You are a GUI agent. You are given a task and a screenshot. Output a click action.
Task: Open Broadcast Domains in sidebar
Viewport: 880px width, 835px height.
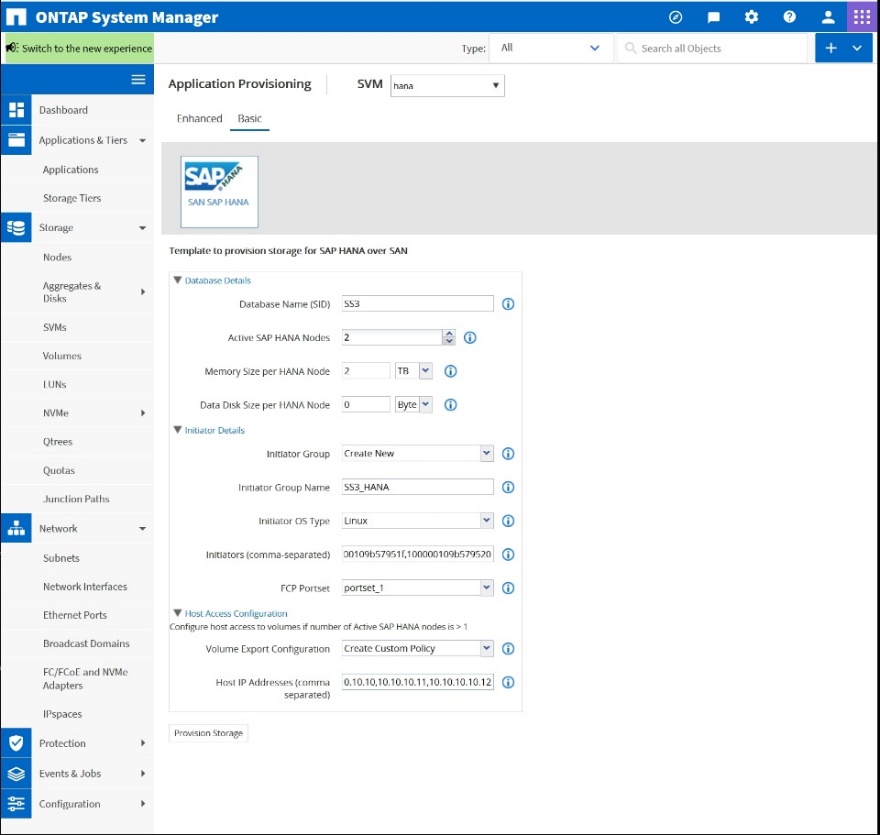(86, 644)
